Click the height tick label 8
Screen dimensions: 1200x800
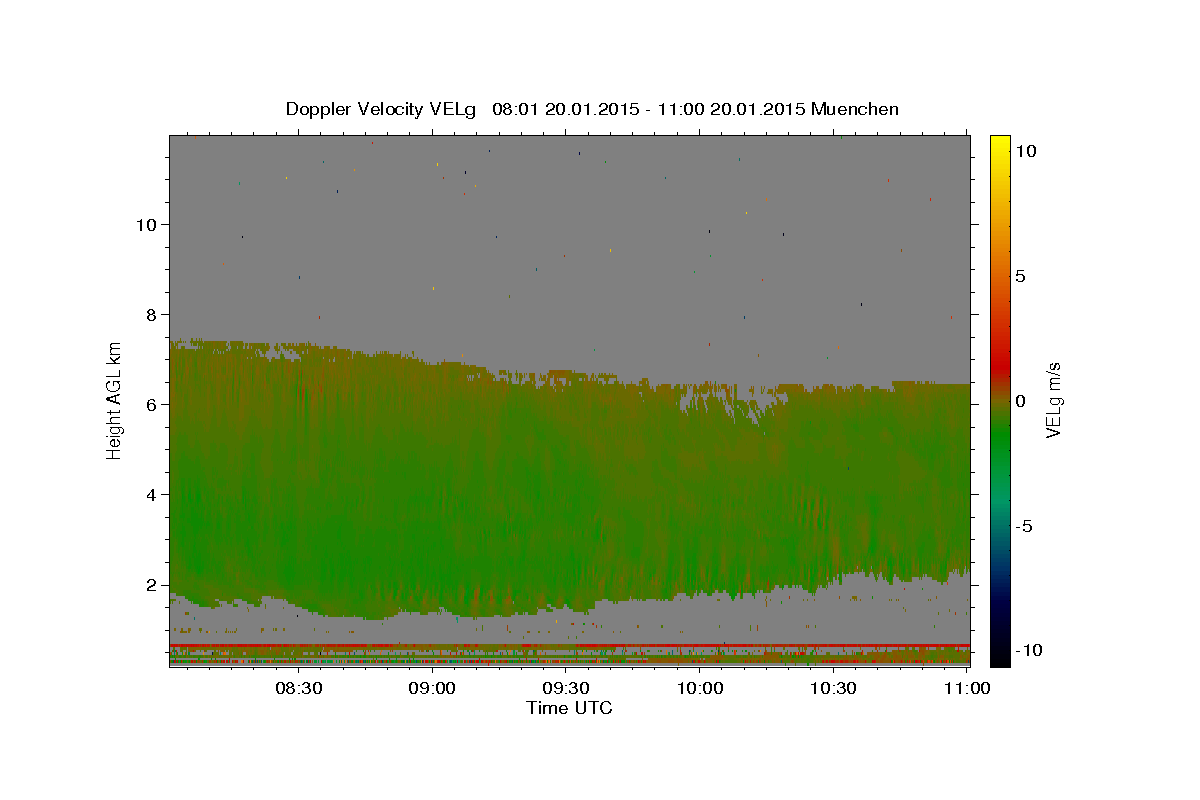pyautogui.click(x=152, y=314)
